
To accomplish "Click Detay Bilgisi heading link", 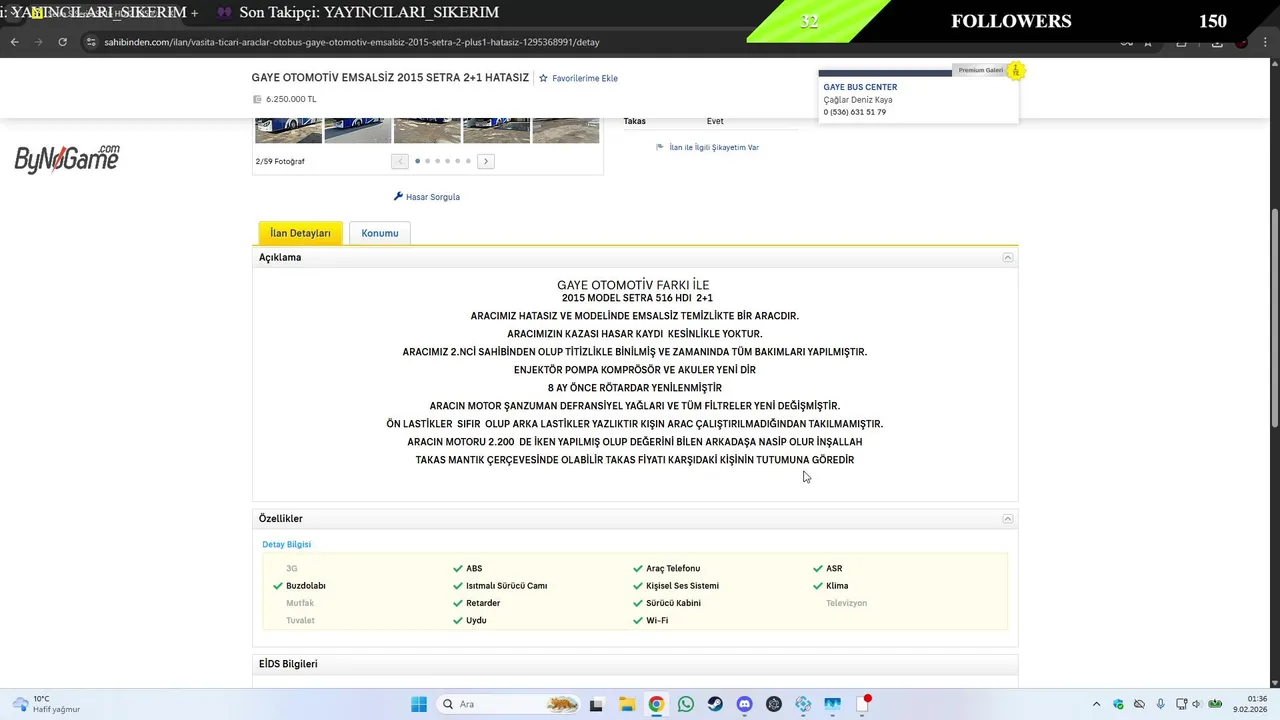I will tap(286, 544).
